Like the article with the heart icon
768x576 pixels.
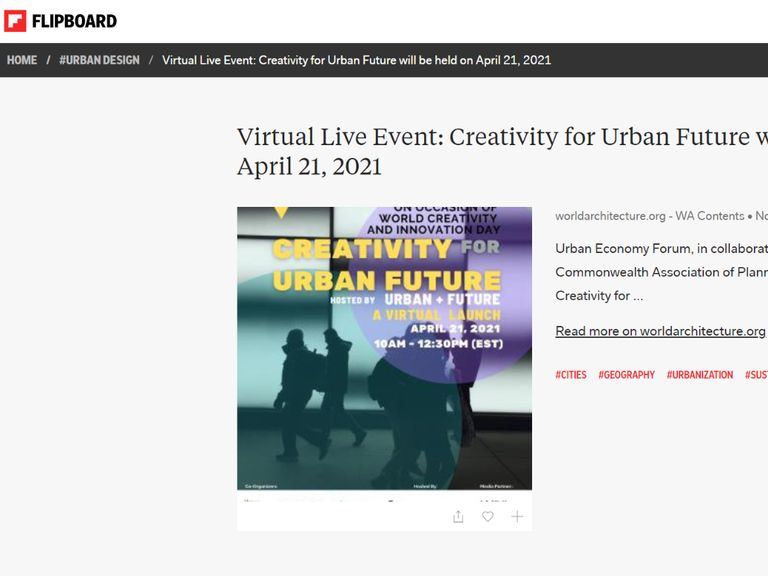pyautogui.click(x=488, y=516)
